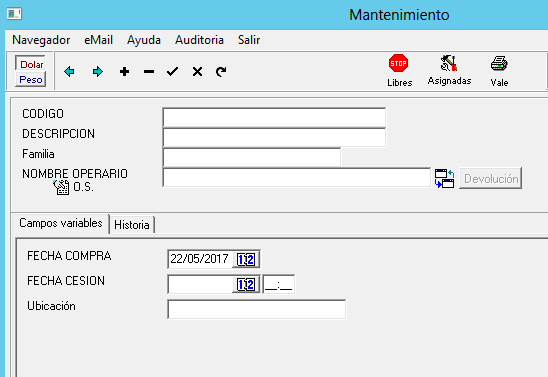Image resolution: width=548 pixels, height=377 pixels.
Task: Print Vale with printer icon
Action: pos(499,64)
